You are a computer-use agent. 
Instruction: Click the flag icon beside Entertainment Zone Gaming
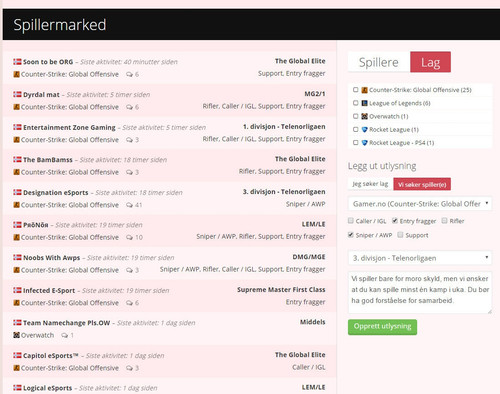click(x=17, y=127)
